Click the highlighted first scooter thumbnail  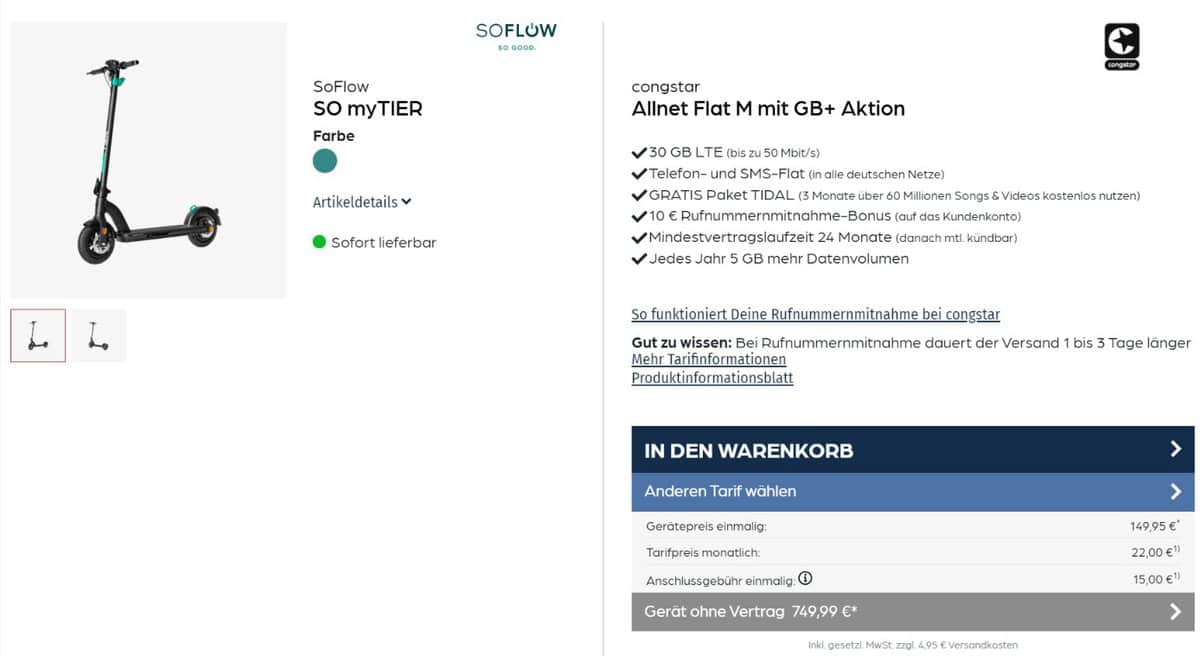[x=37, y=335]
